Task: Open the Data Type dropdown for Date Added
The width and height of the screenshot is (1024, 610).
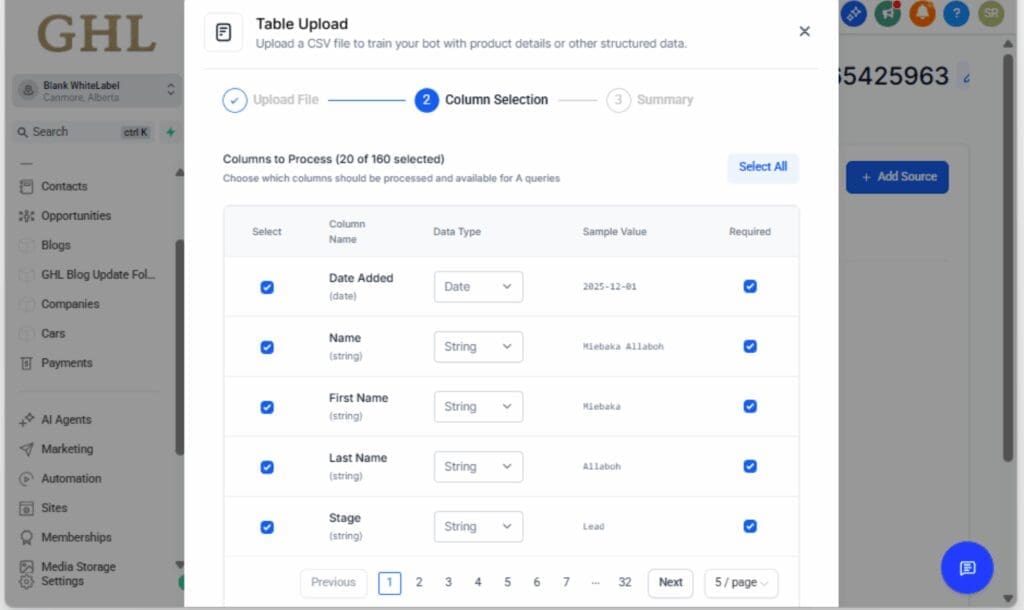Action: click(478, 286)
